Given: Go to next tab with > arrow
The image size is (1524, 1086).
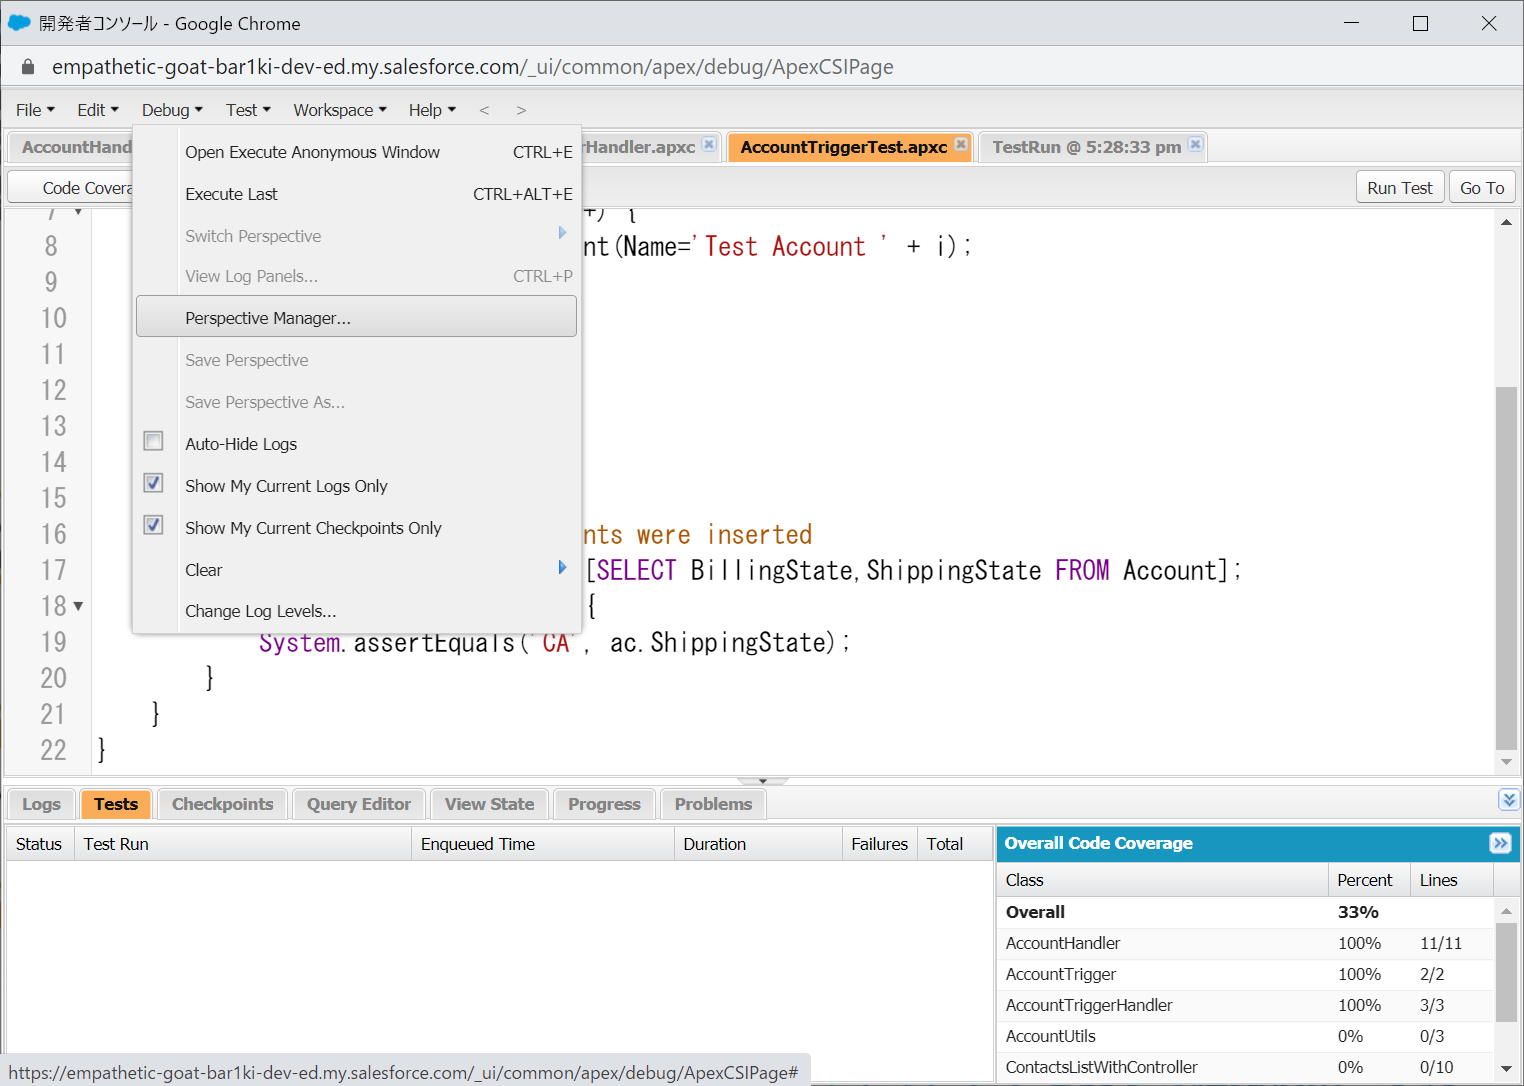Looking at the screenshot, I should [x=521, y=110].
